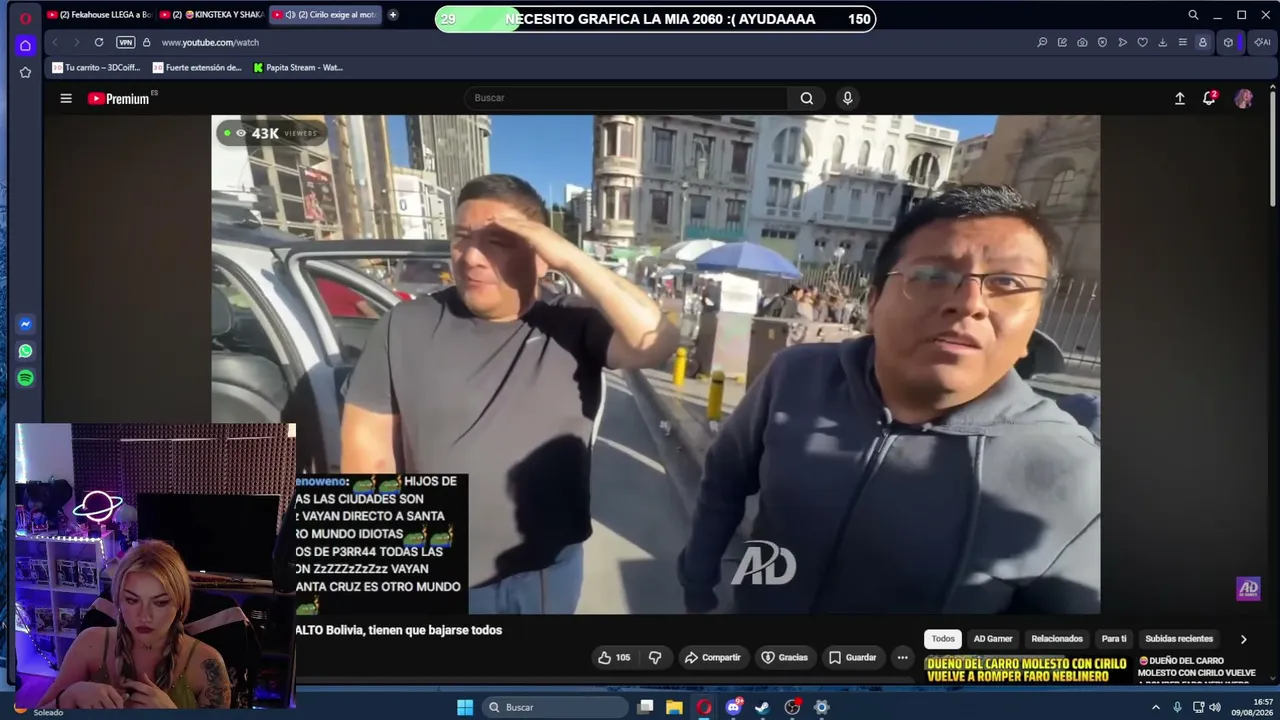Take a snapshot with the camera icon
Viewport: 1280px width, 720px height.
click(1082, 42)
